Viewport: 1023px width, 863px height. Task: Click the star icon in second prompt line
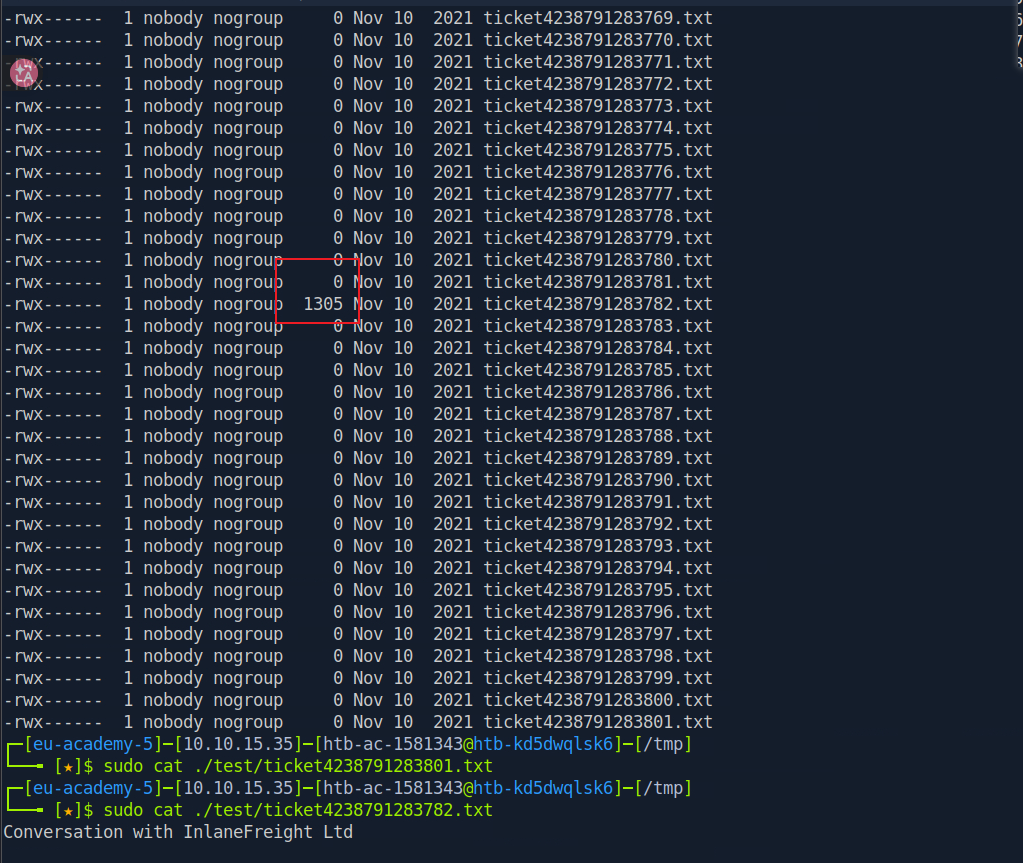click(x=69, y=811)
